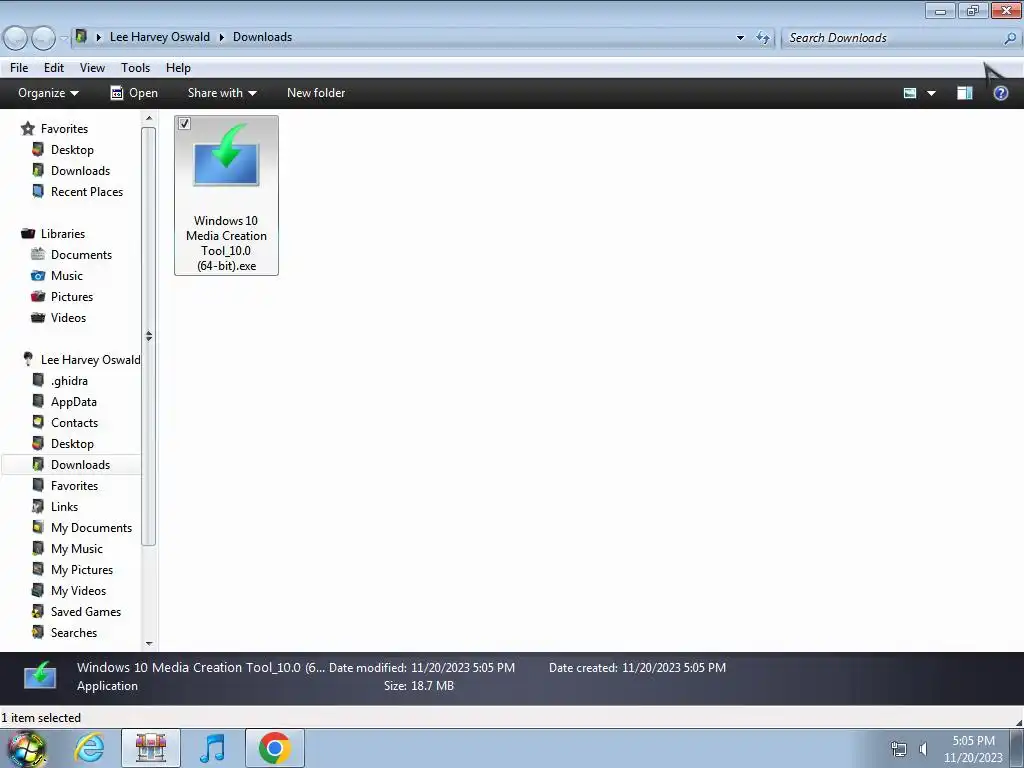Click Explorer library icon in taskbar
Screen dimensions: 1024x768
(151, 748)
